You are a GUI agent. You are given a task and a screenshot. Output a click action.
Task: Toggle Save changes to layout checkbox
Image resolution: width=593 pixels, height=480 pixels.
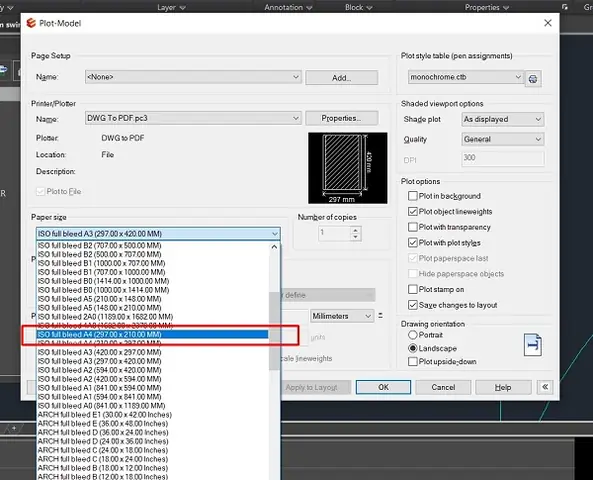point(413,305)
